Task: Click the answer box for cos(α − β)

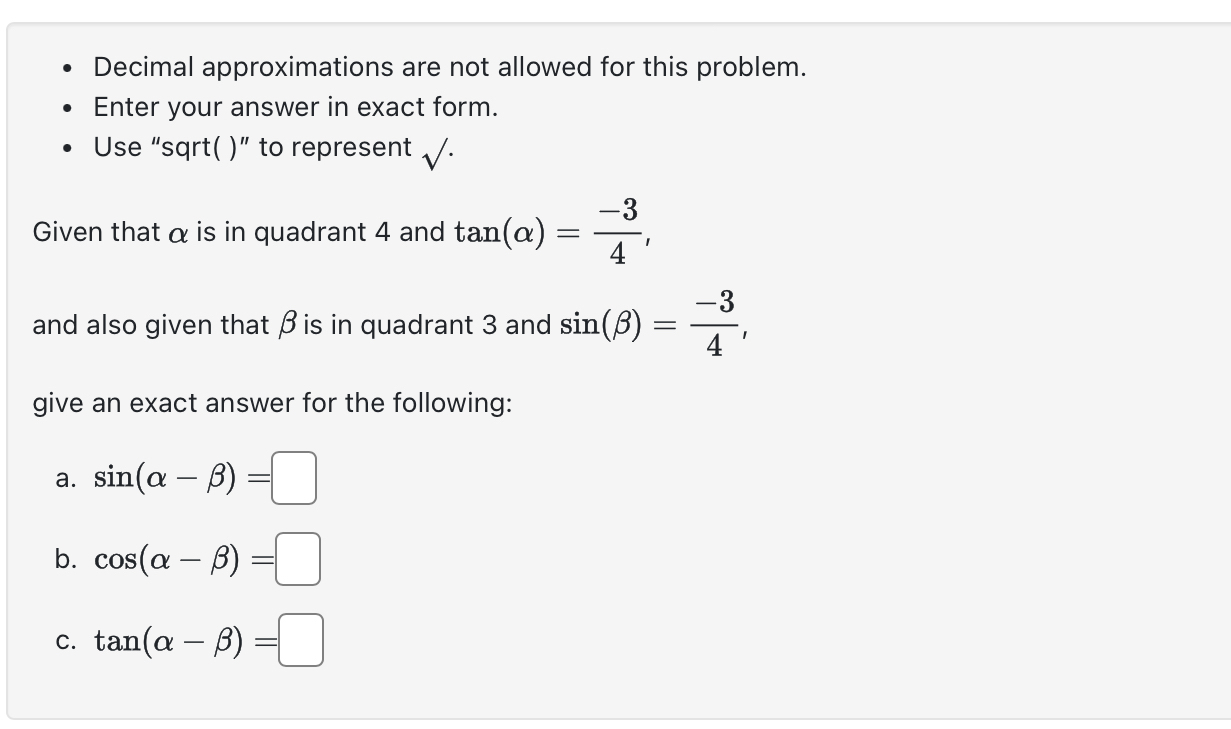Action: click(x=296, y=559)
